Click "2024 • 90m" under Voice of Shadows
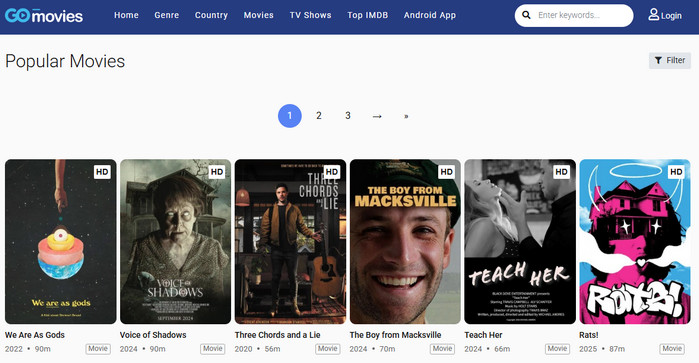699x363 pixels. (142, 349)
